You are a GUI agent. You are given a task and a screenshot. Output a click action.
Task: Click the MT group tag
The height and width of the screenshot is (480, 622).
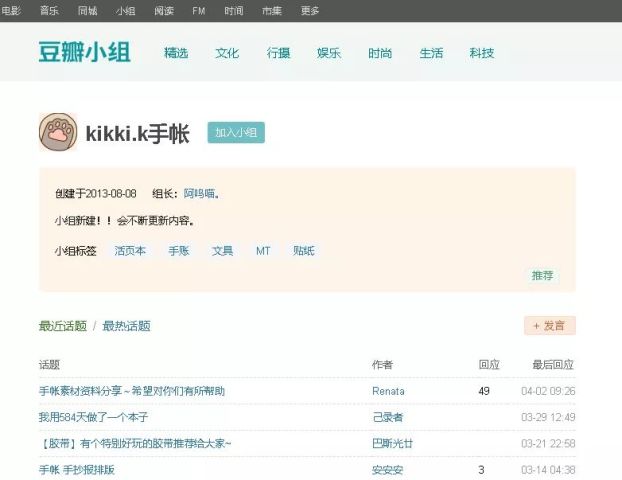[x=263, y=251]
